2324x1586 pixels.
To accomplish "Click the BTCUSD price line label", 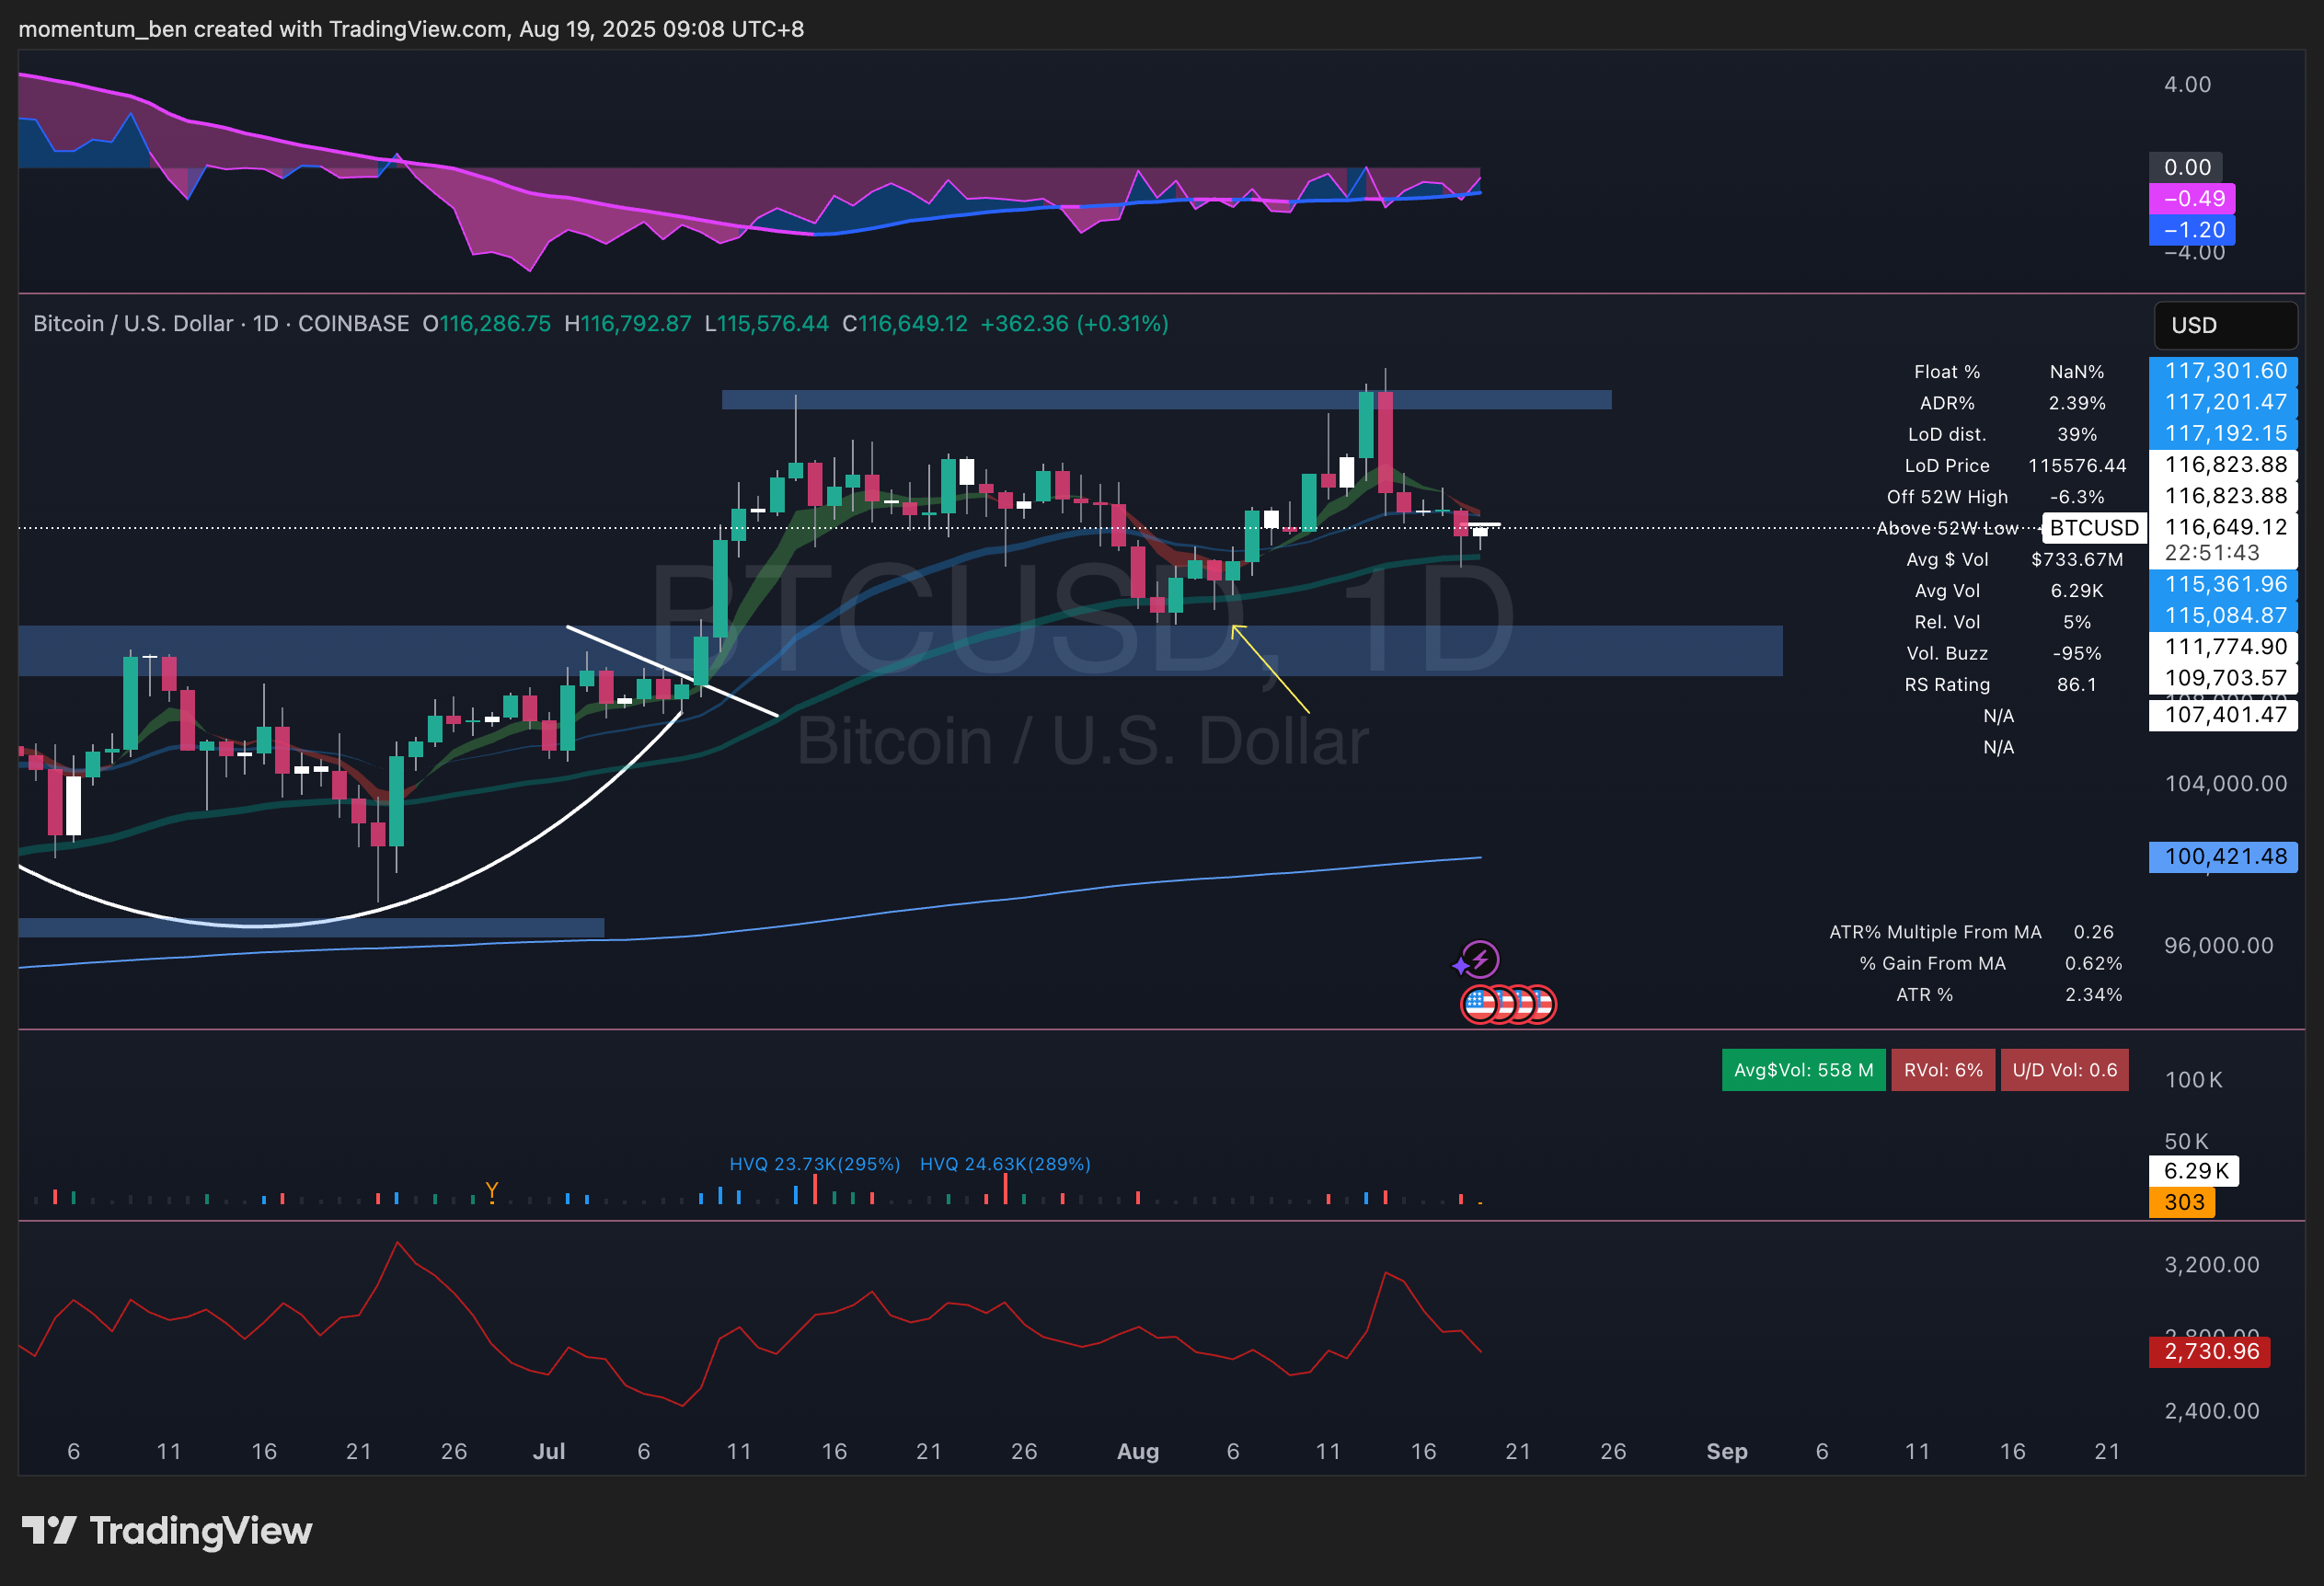I will [x=2093, y=528].
